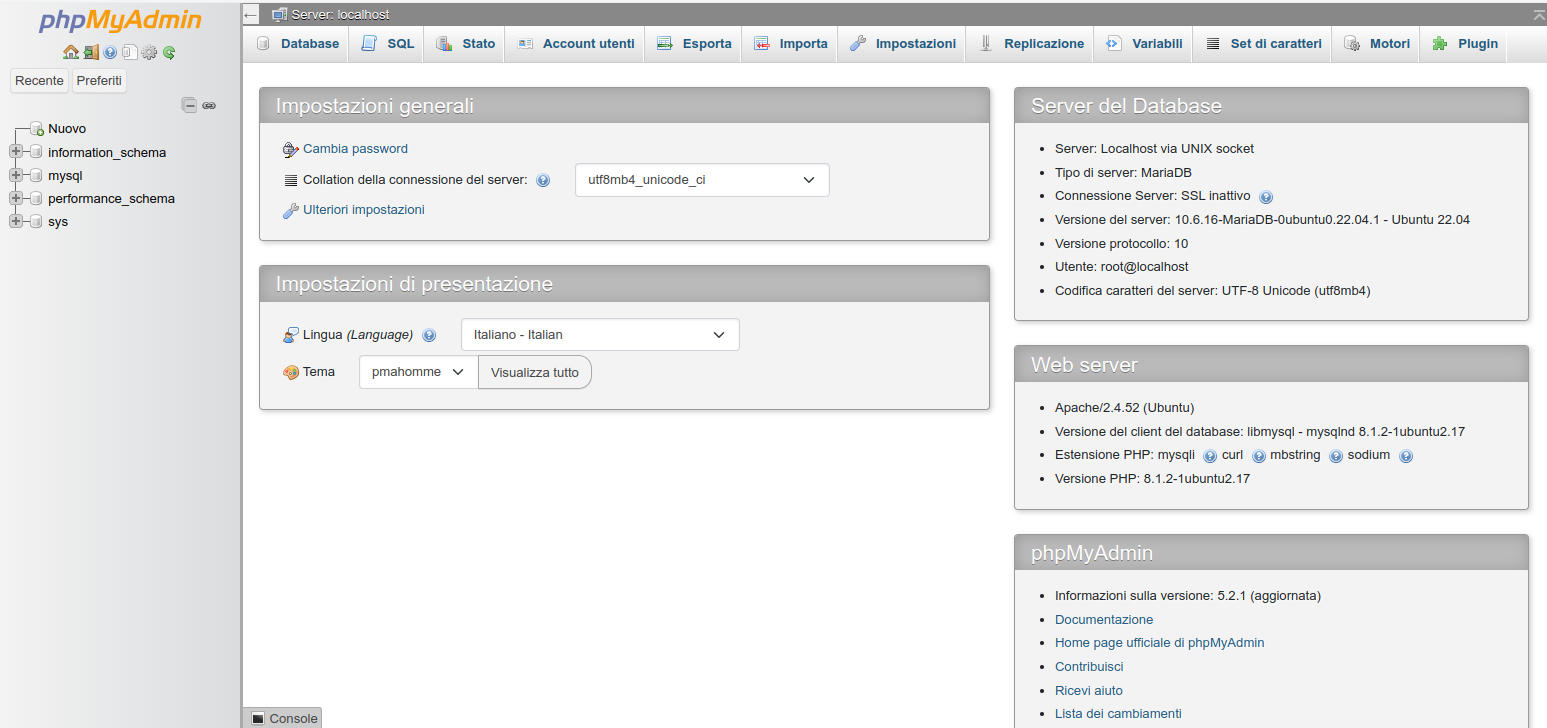Click the phpMyAdmin logo
This screenshot has width=1547, height=728.
120,21
